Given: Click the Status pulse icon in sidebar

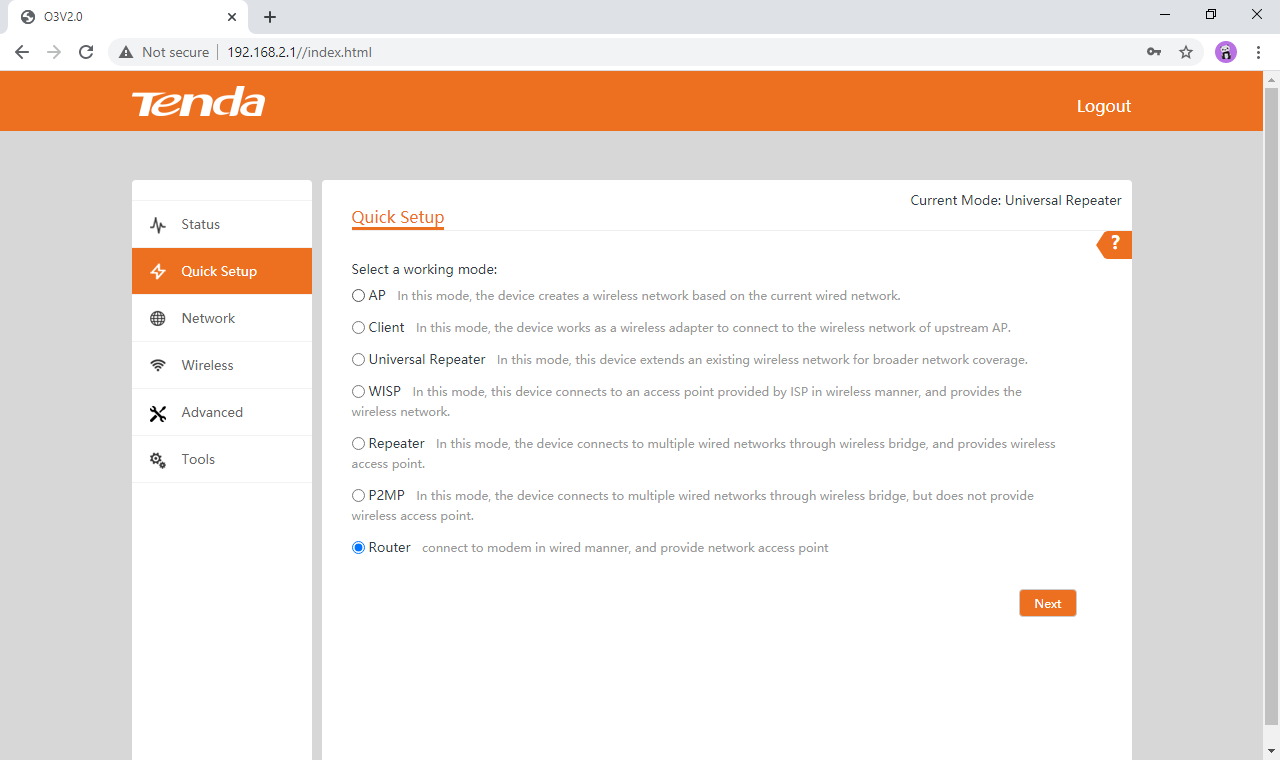Looking at the screenshot, I should [158, 225].
